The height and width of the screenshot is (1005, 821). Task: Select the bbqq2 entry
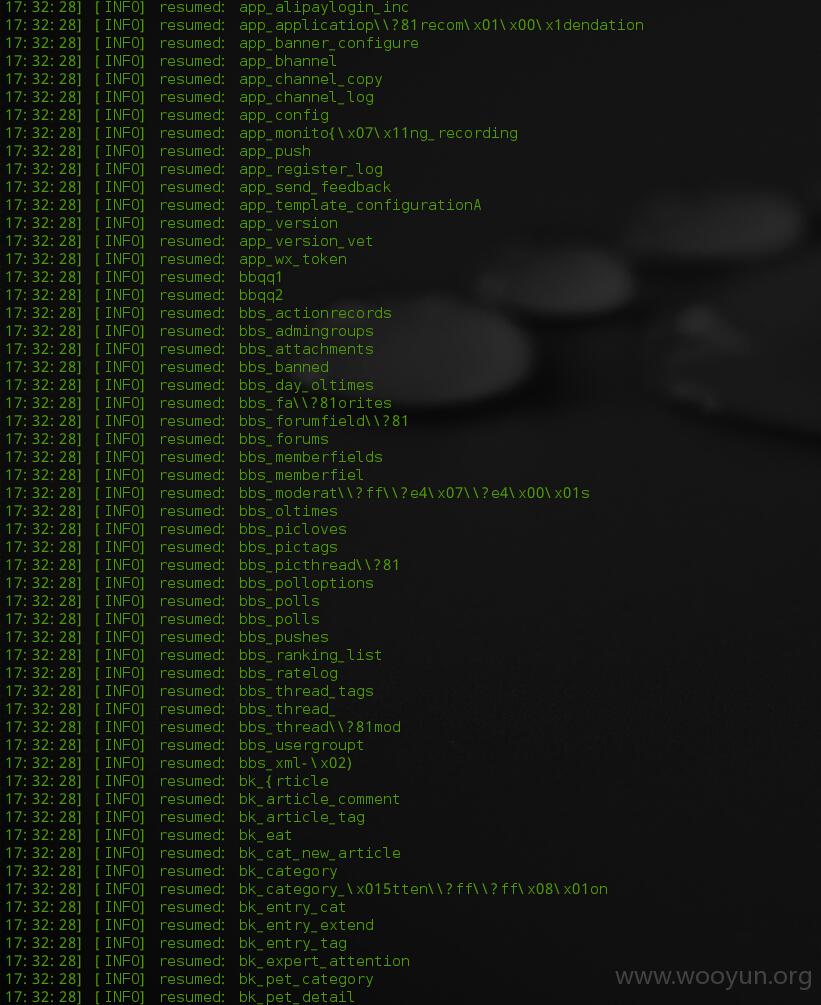coord(261,295)
